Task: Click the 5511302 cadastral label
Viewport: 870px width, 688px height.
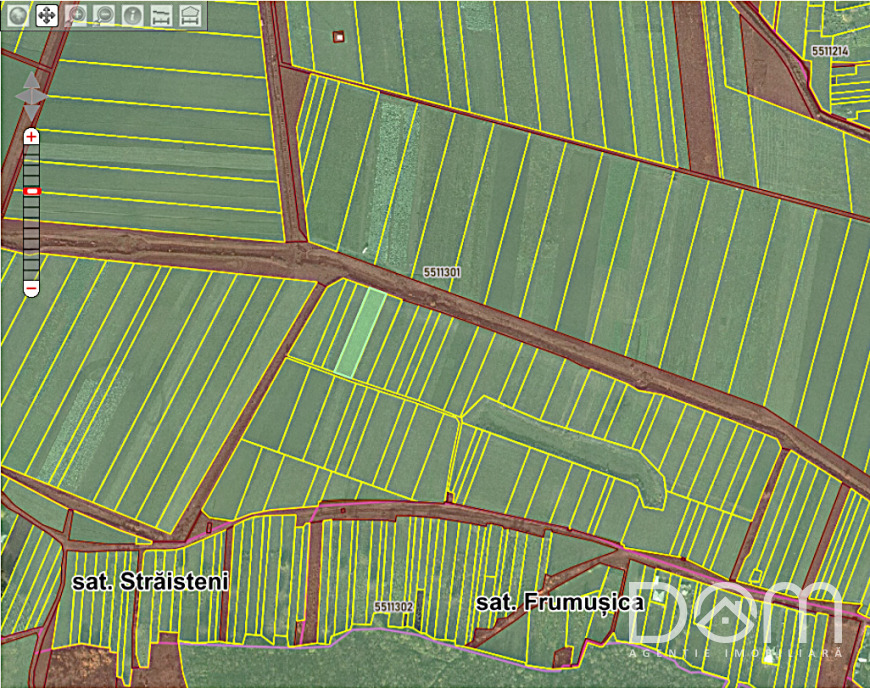Action: (394, 607)
